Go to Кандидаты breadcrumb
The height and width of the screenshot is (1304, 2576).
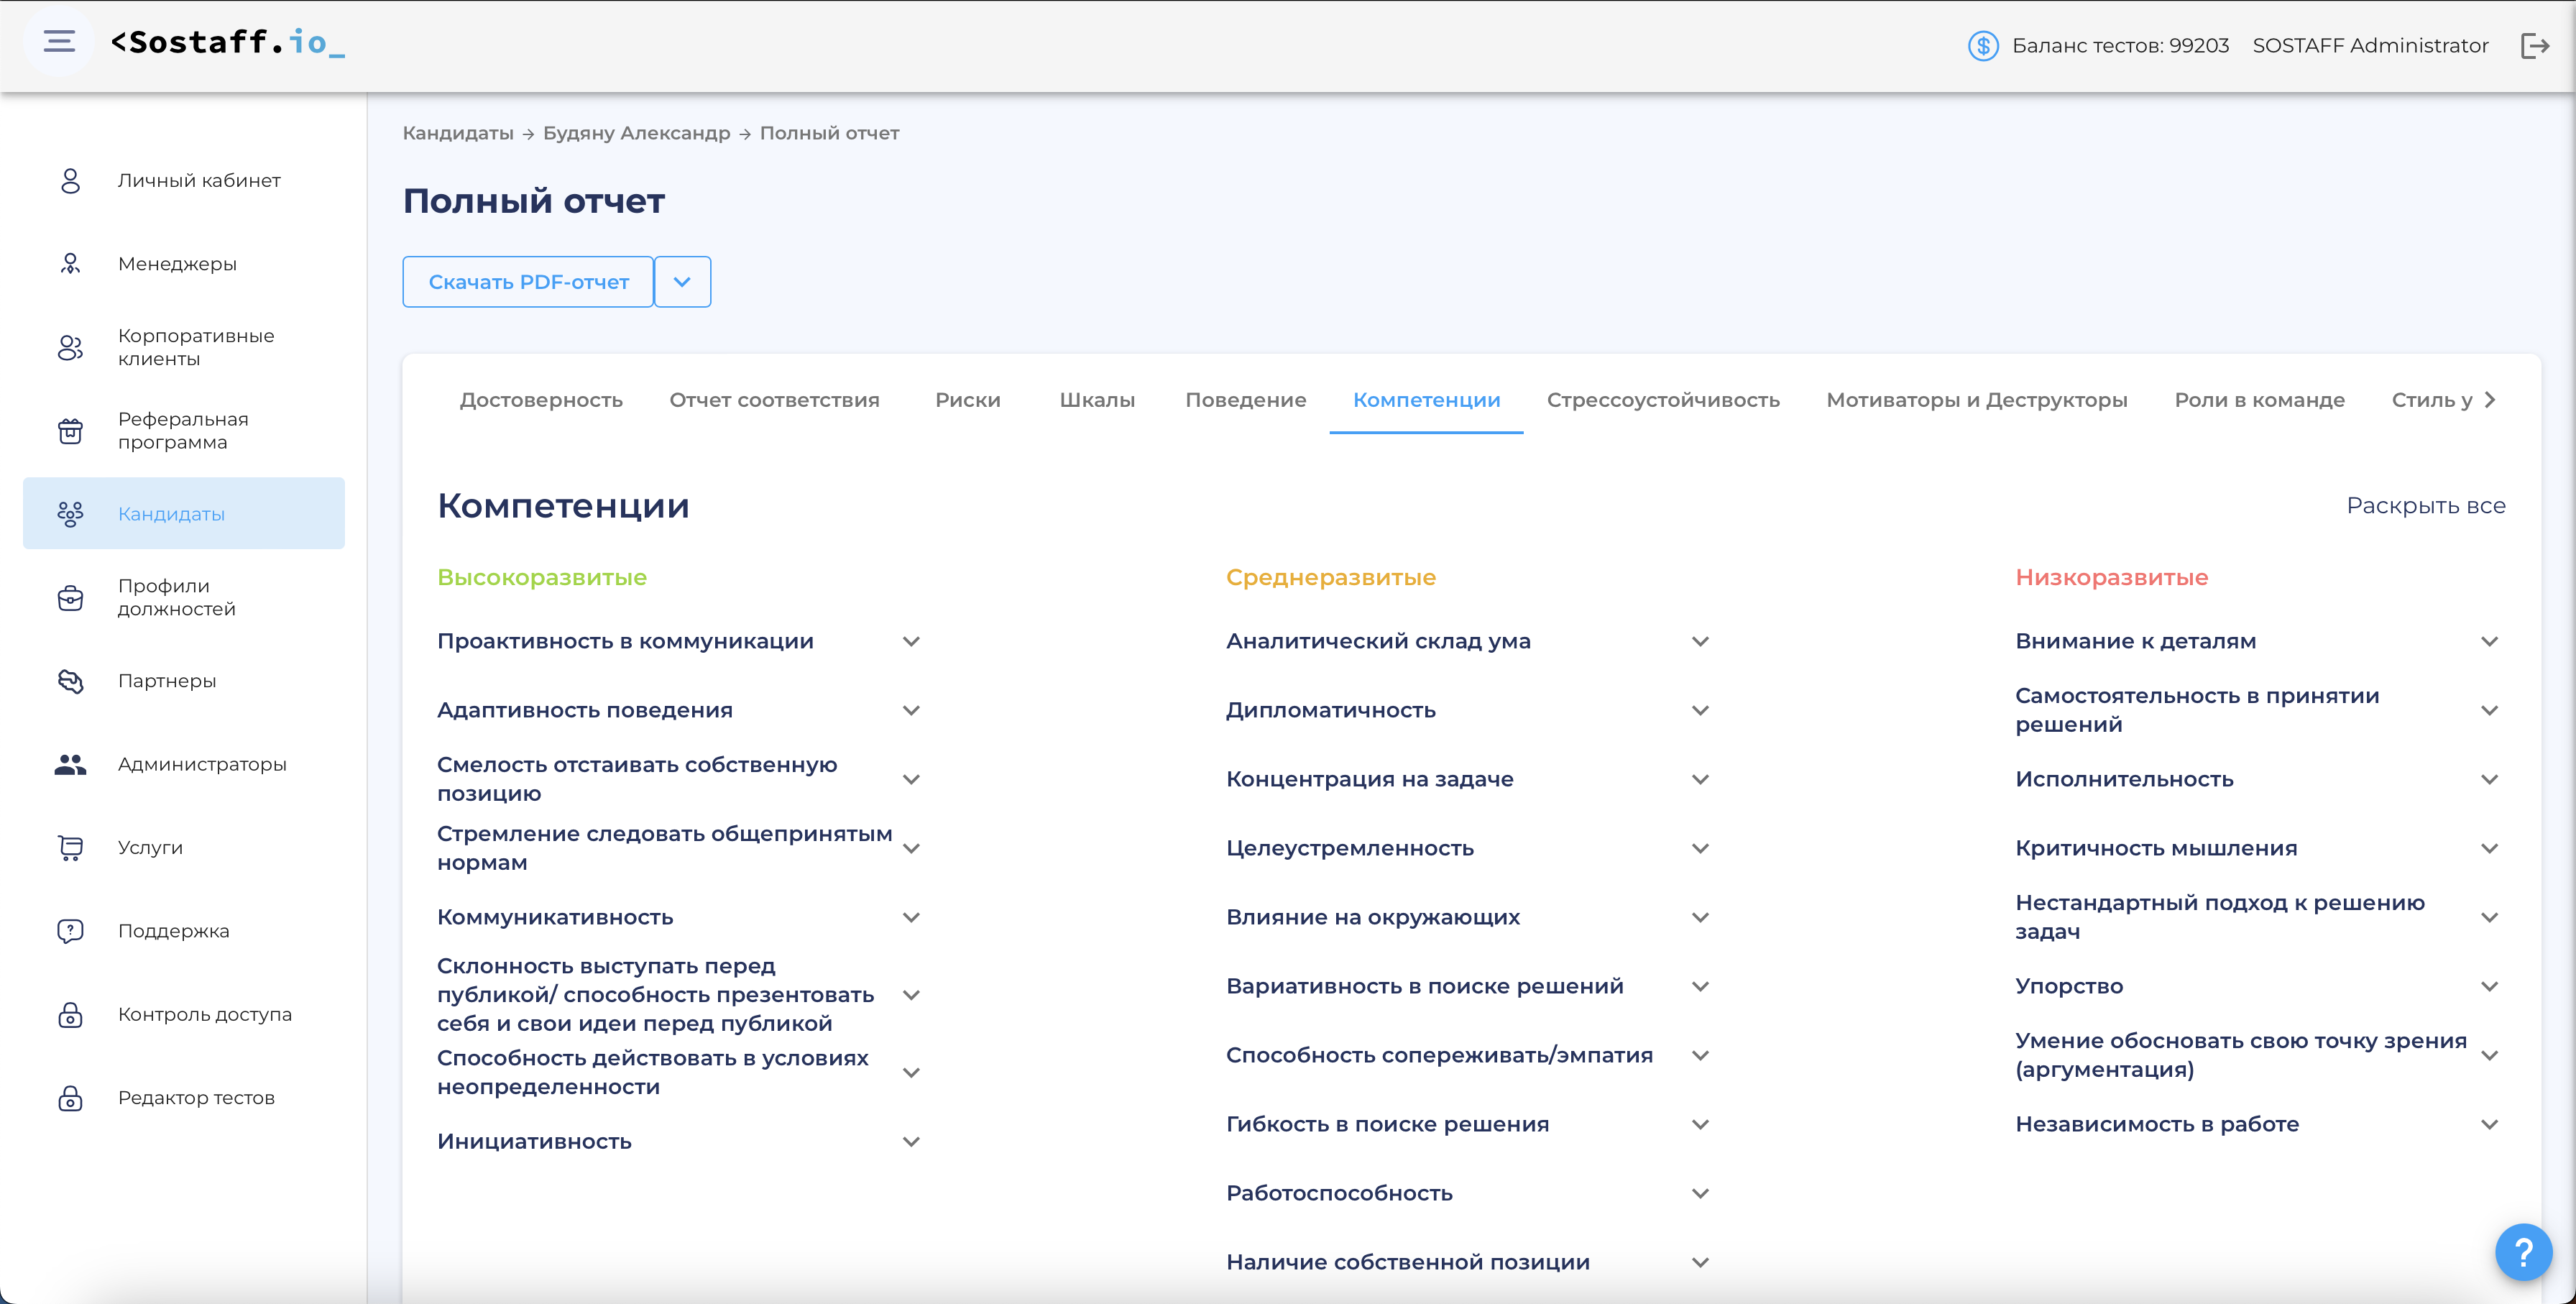pos(458,133)
